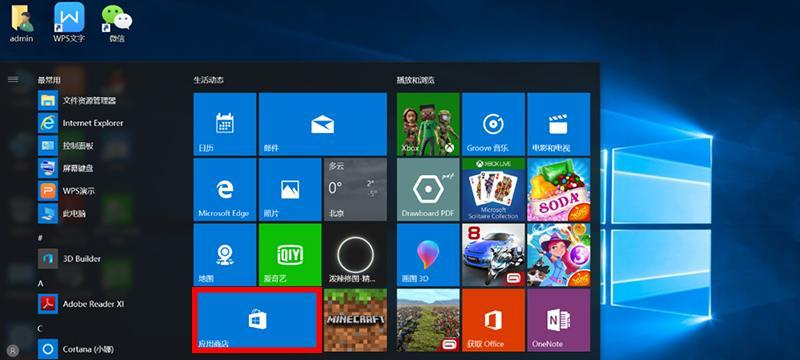This screenshot has height=360, width=800.
Task: Open the 邮件 mail tile
Action: (322, 124)
